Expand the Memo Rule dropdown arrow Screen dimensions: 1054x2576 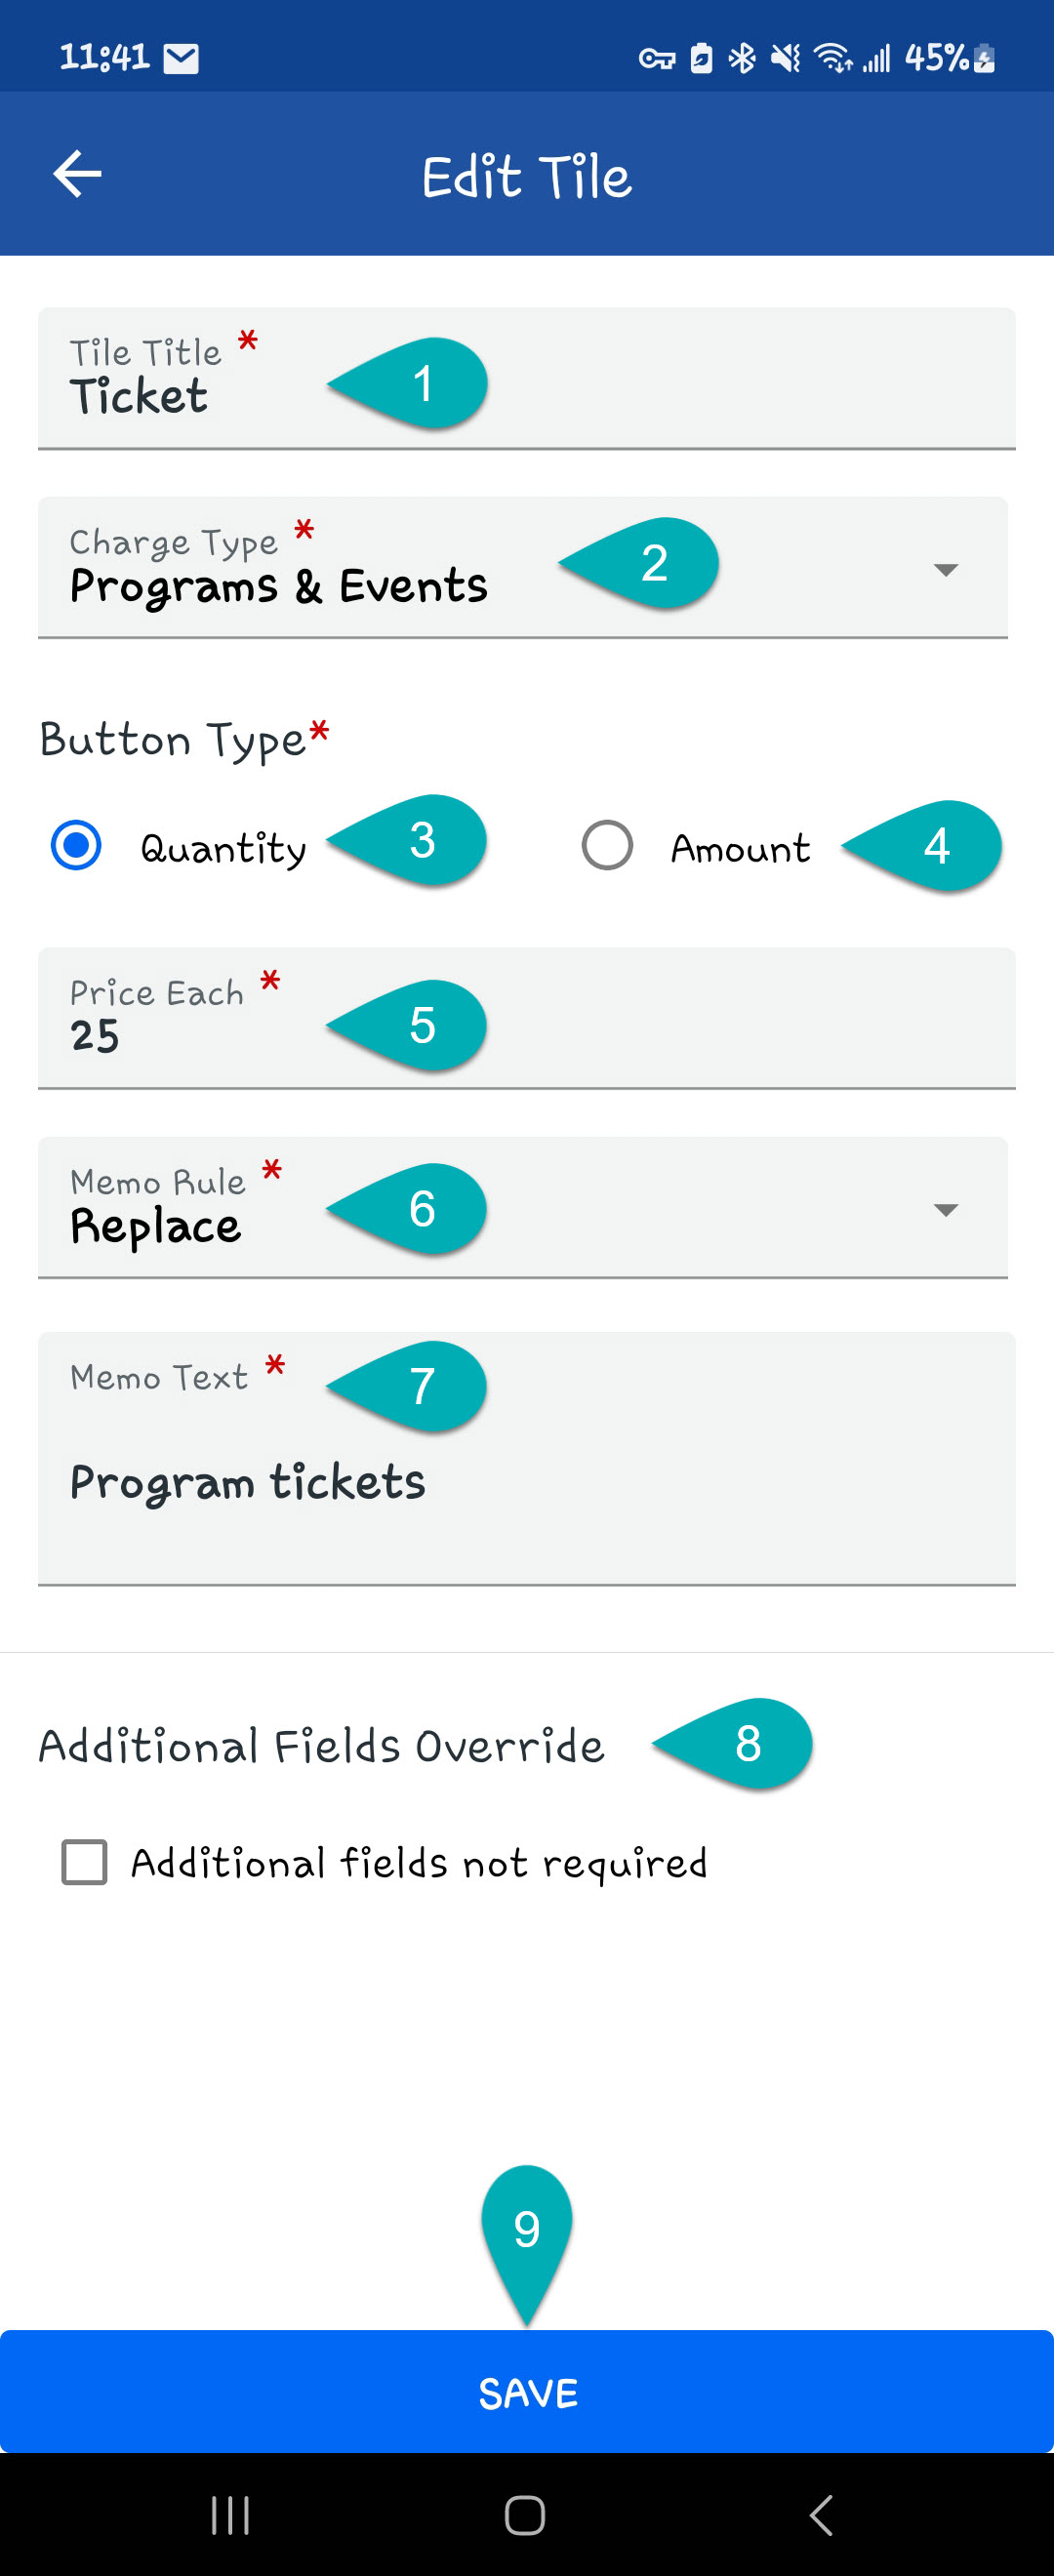point(945,1210)
